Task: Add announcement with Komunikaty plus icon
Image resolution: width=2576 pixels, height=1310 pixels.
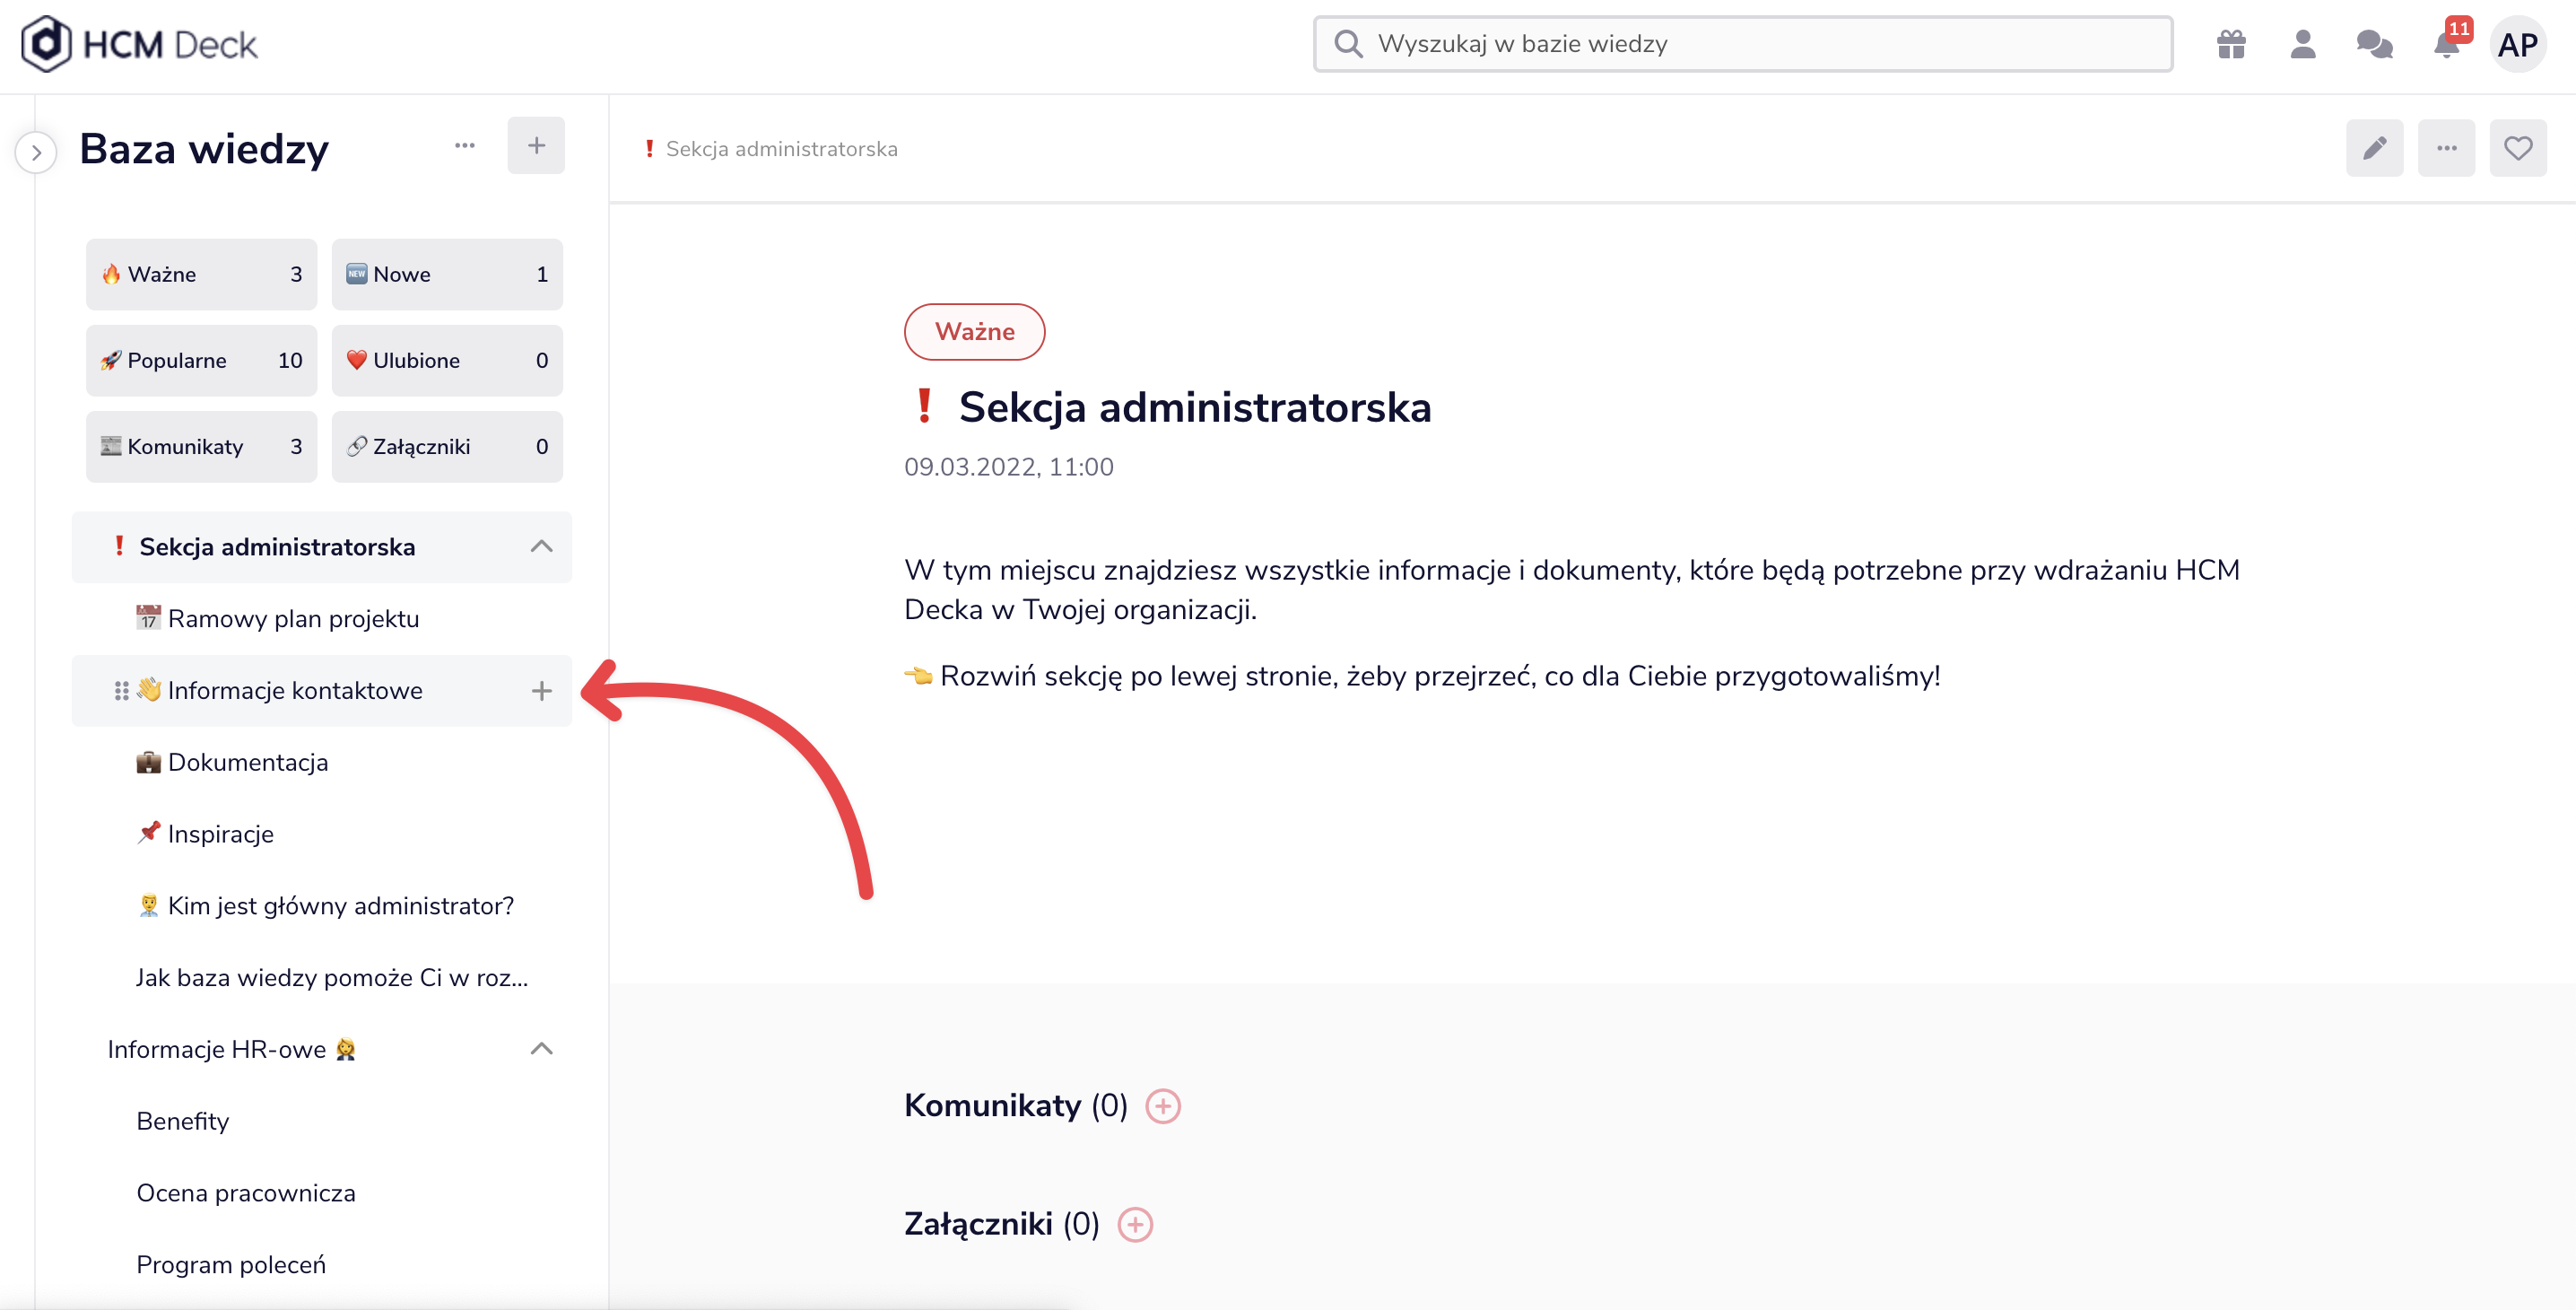Action: tap(1162, 1106)
